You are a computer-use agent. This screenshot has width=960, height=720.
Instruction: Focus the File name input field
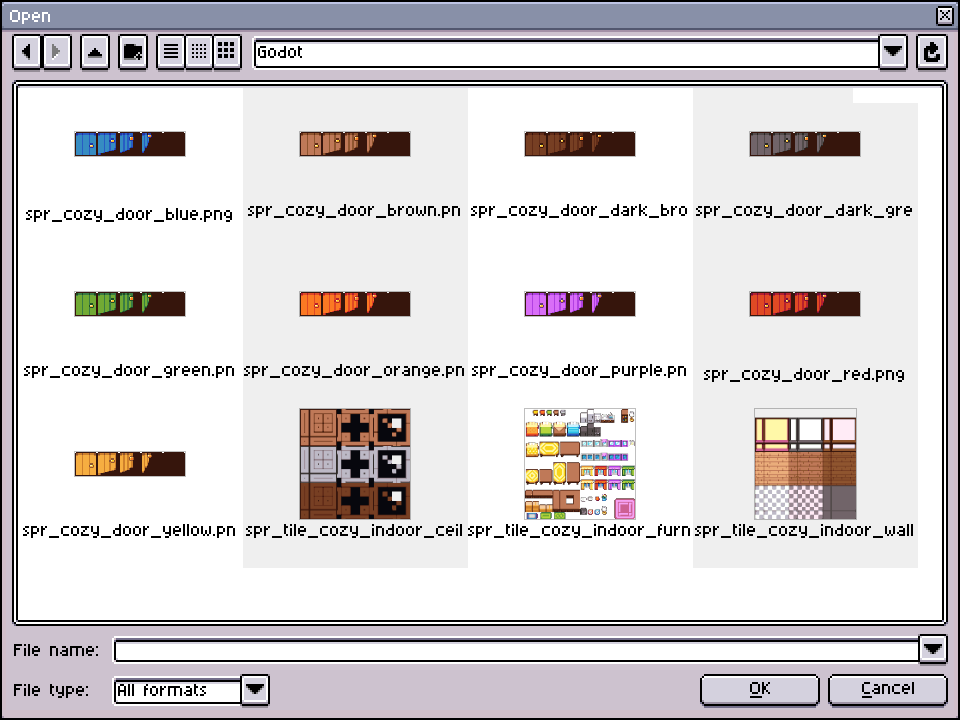pos(516,650)
